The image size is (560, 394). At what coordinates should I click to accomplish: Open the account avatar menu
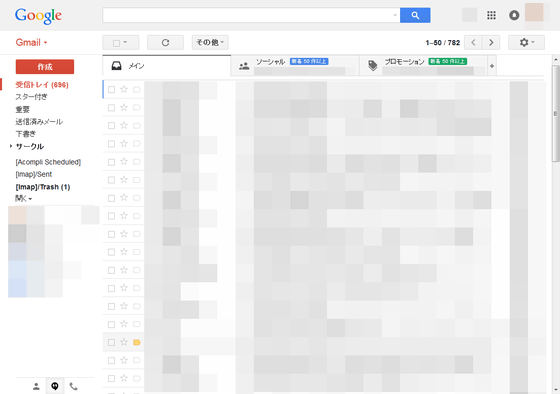click(x=534, y=13)
